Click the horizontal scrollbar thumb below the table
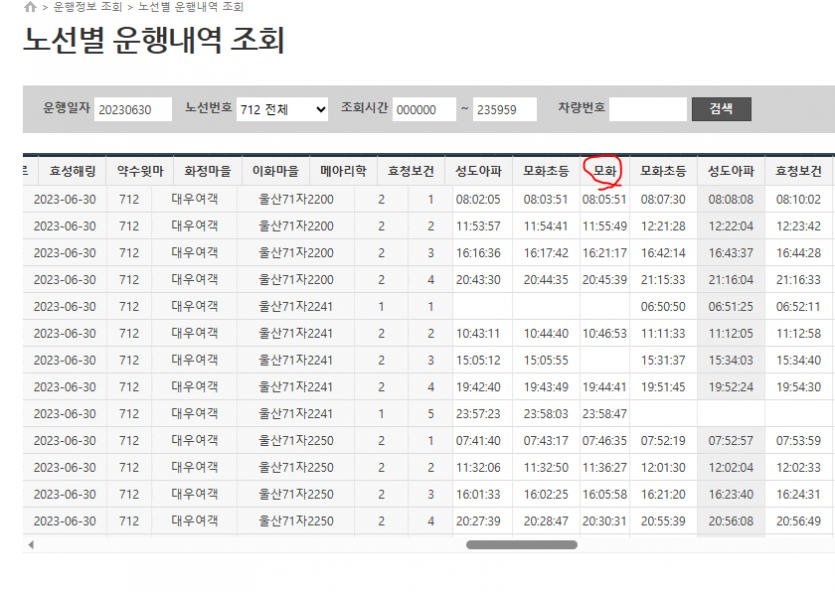 521,545
